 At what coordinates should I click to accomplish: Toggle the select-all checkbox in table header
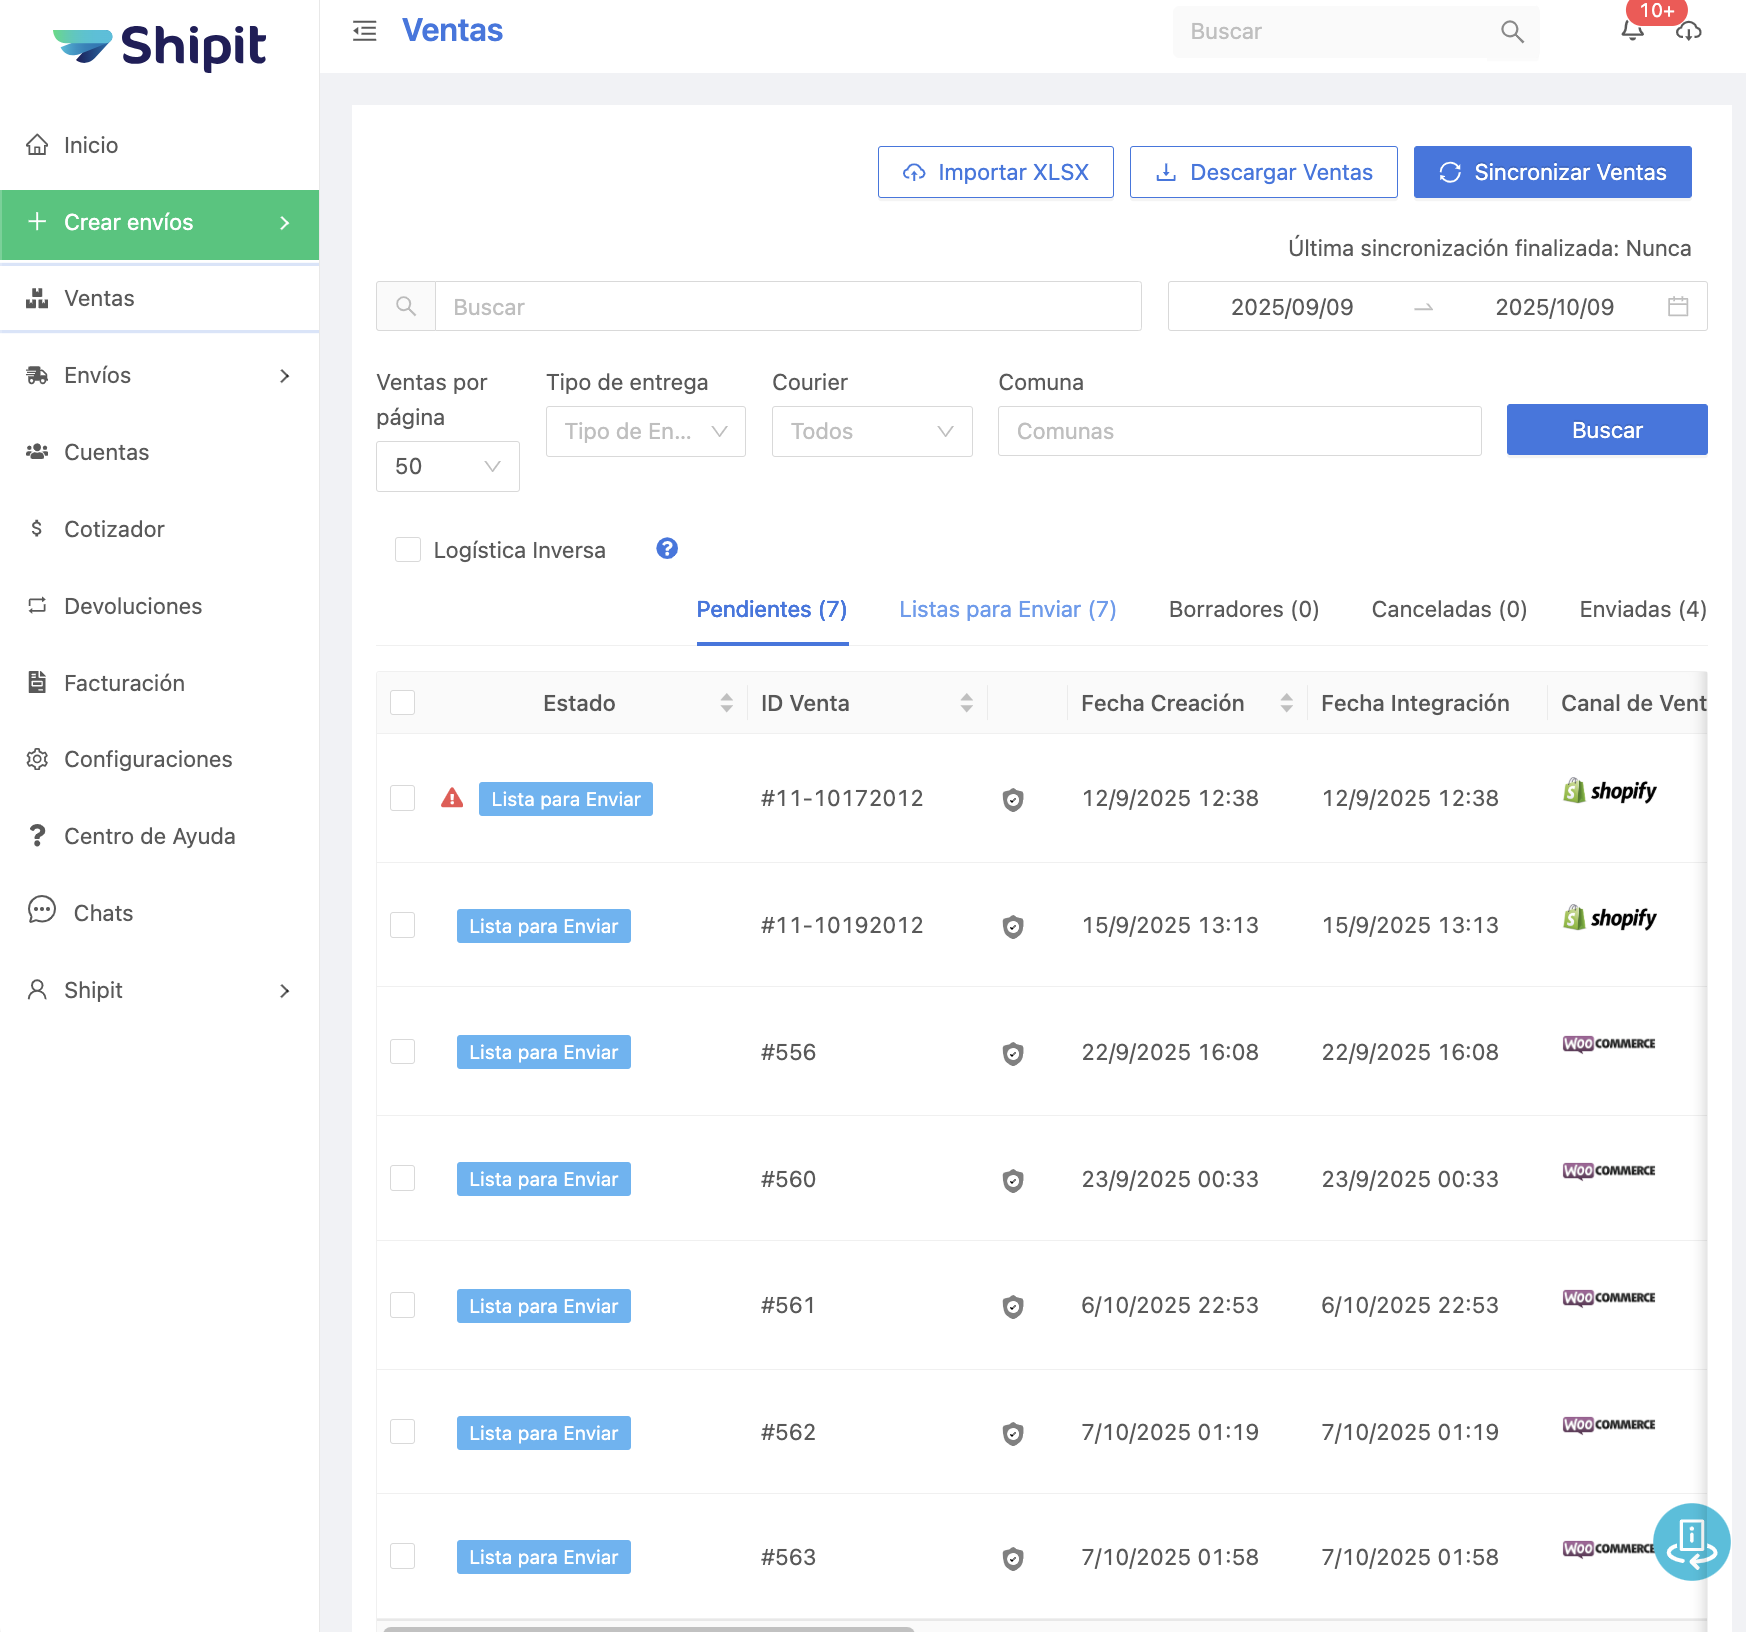[403, 703]
